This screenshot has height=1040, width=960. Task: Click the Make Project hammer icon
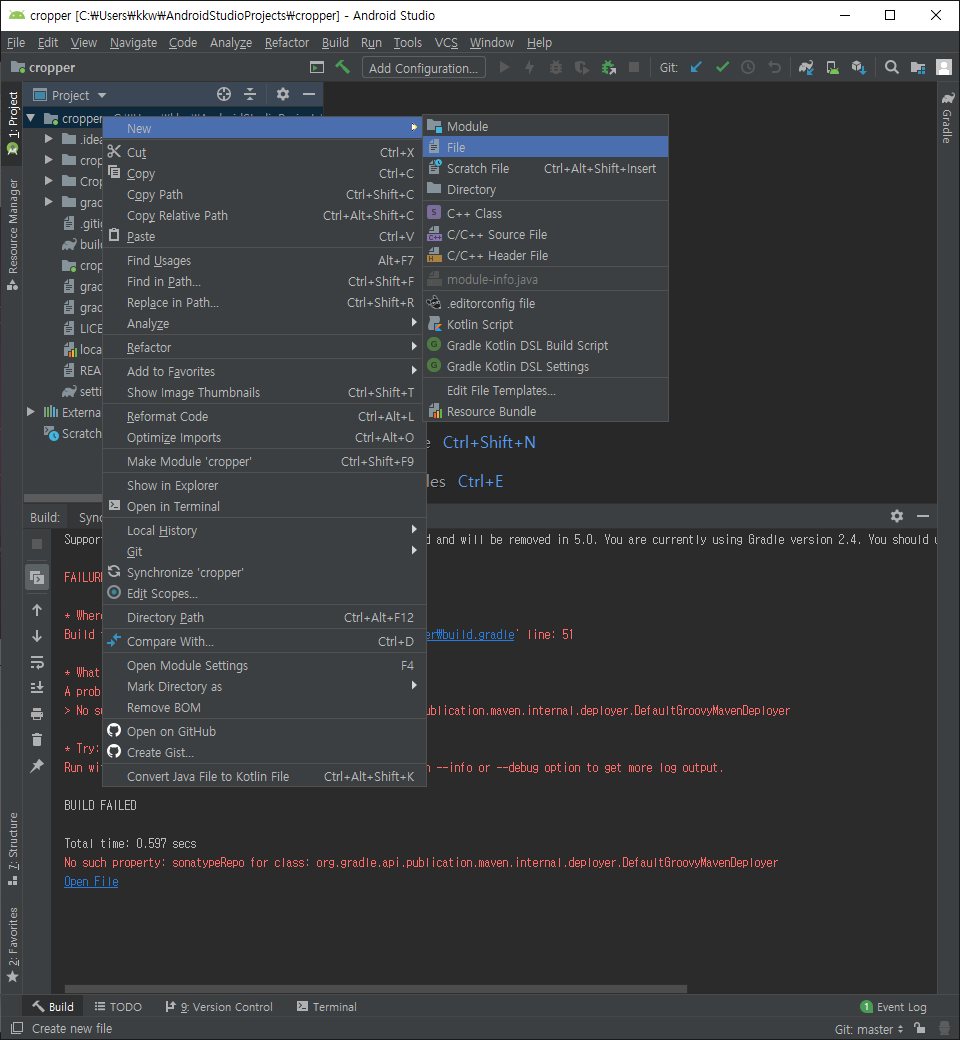[x=342, y=67]
